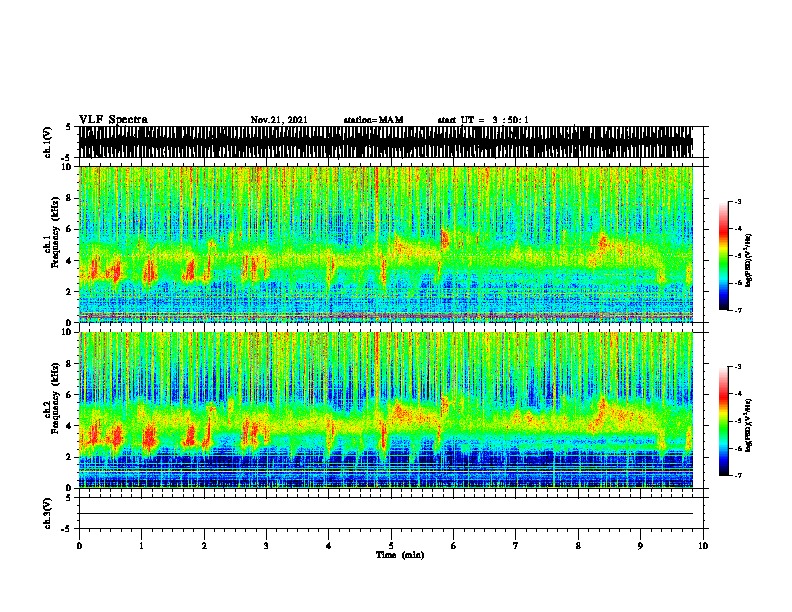792x612 pixels.
Task: Click time axis tick label '9'
Action: (x=640, y=546)
